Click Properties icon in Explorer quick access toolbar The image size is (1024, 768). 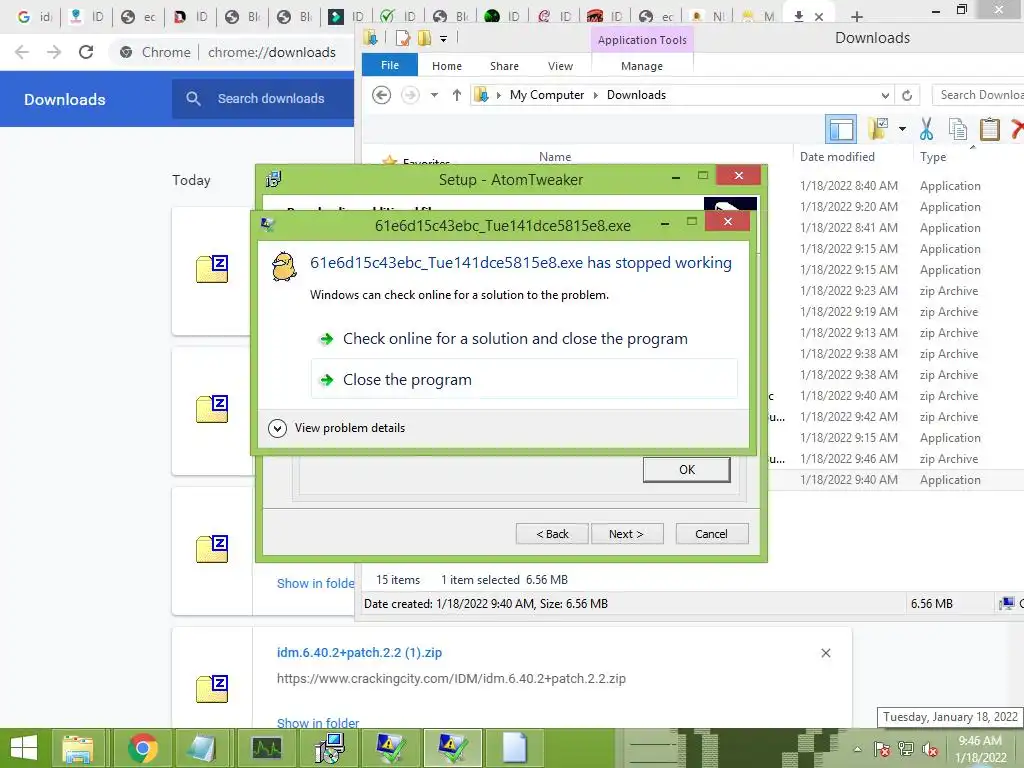pos(403,39)
